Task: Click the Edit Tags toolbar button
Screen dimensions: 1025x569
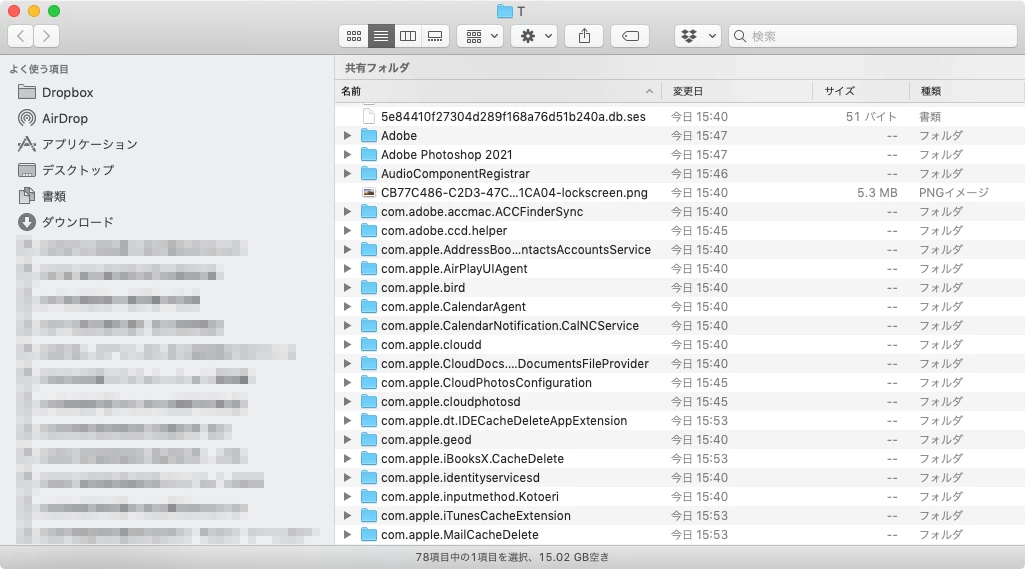Action: click(630, 36)
